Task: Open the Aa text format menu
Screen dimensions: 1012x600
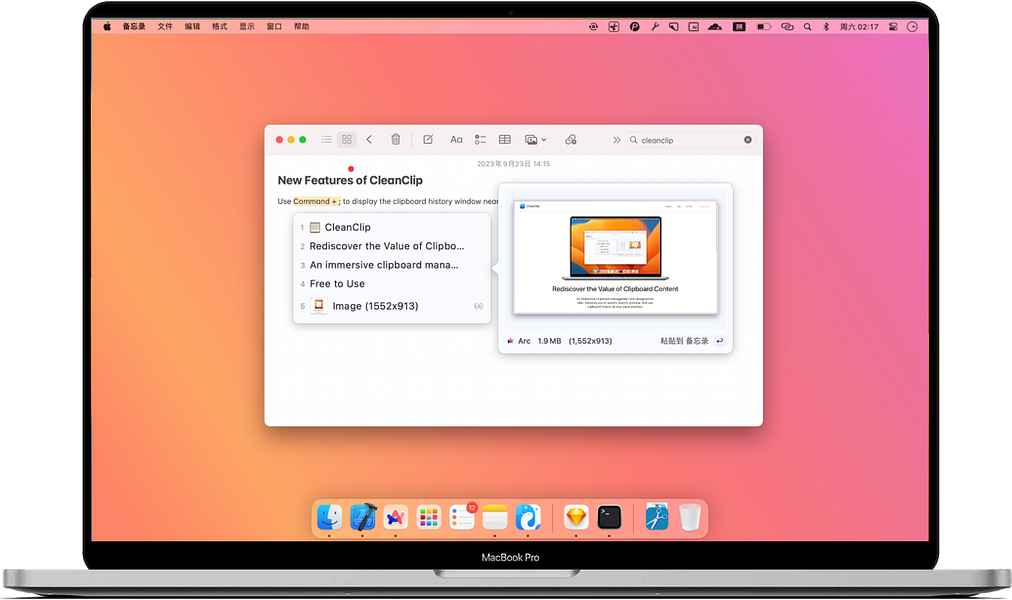Action: (456, 139)
